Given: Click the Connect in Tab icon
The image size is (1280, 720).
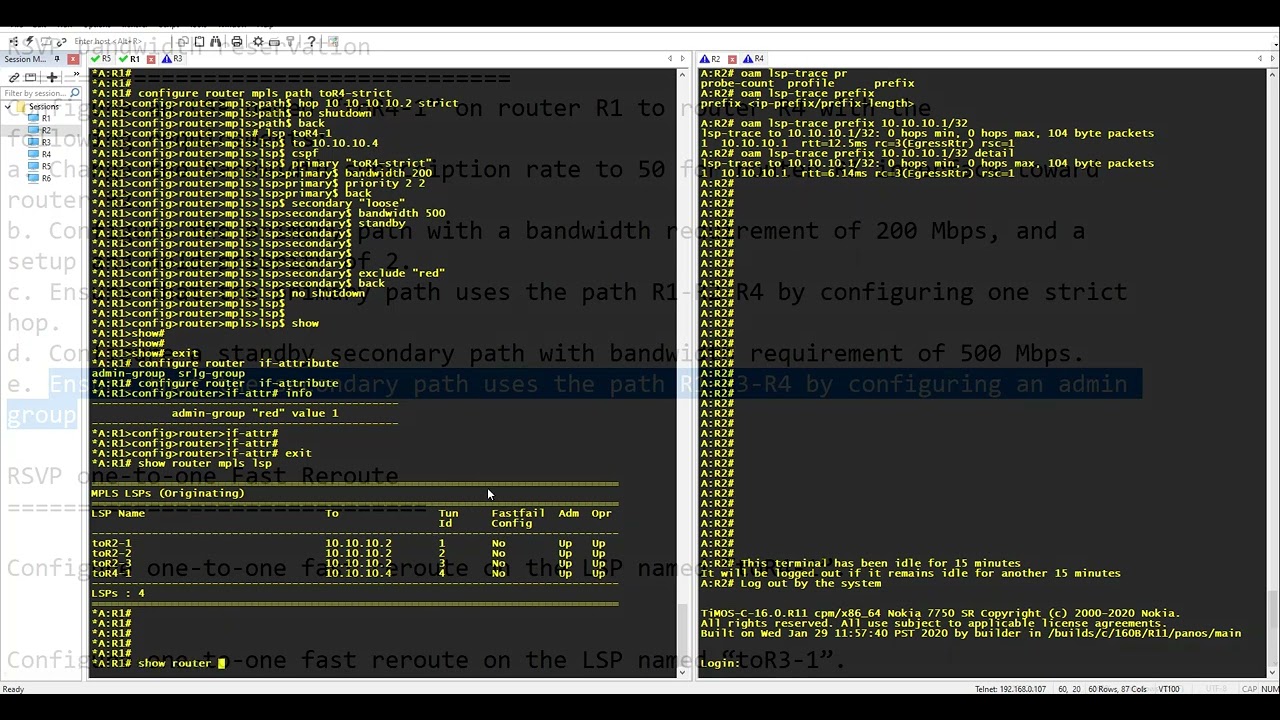Looking at the screenshot, I should 46,42.
